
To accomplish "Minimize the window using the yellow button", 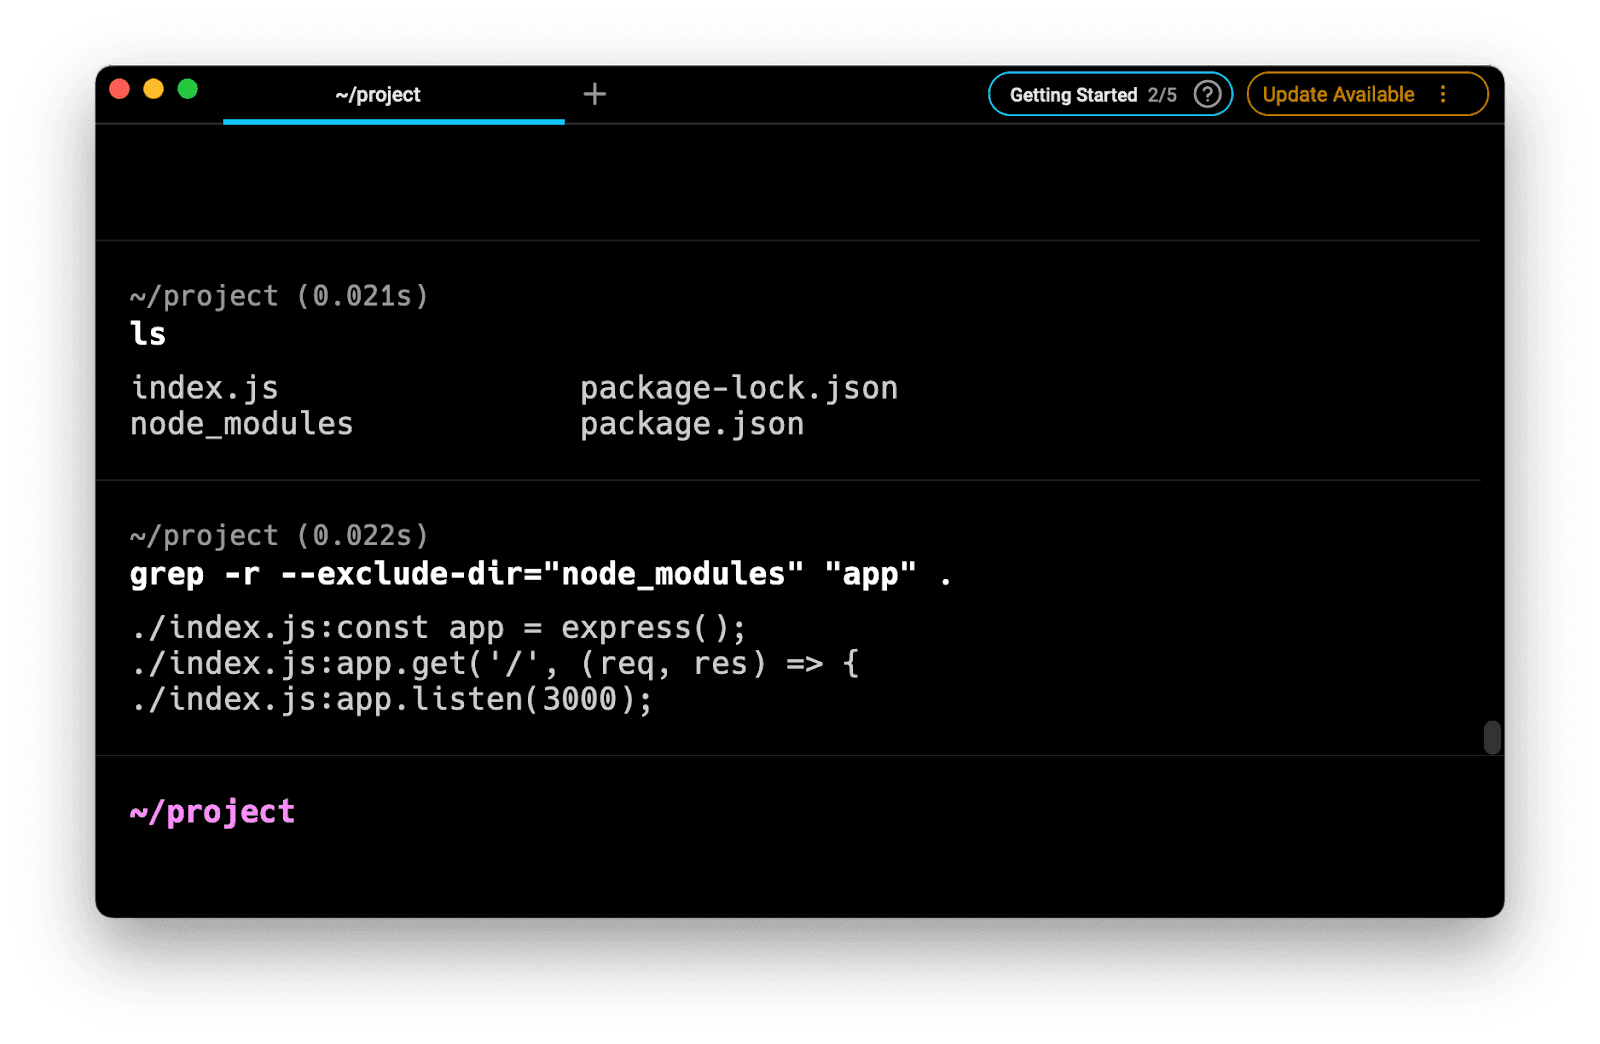I will click(153, 89).
